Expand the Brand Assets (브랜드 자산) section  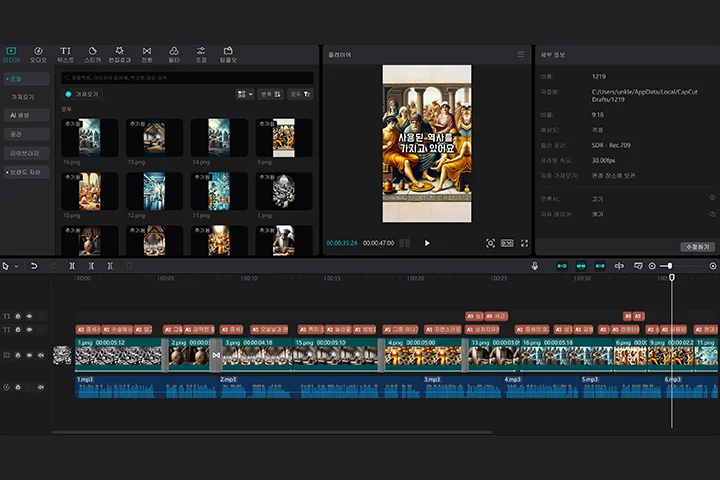tap(27, 172)
